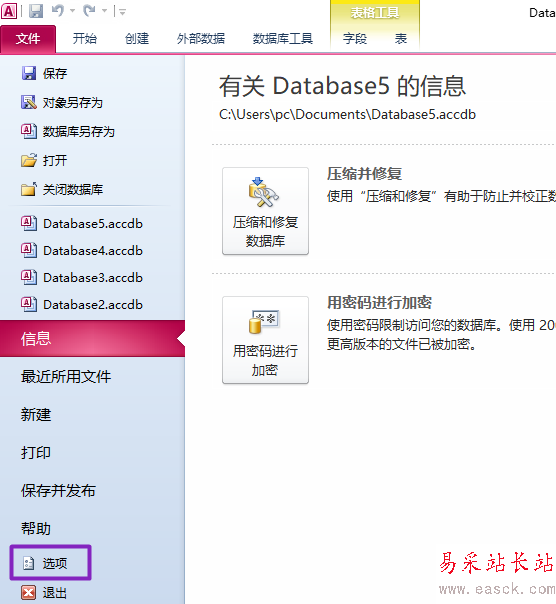Switch to the 表 tab
The height and width of the screenshot is (604, 556).
click(401, 39)
